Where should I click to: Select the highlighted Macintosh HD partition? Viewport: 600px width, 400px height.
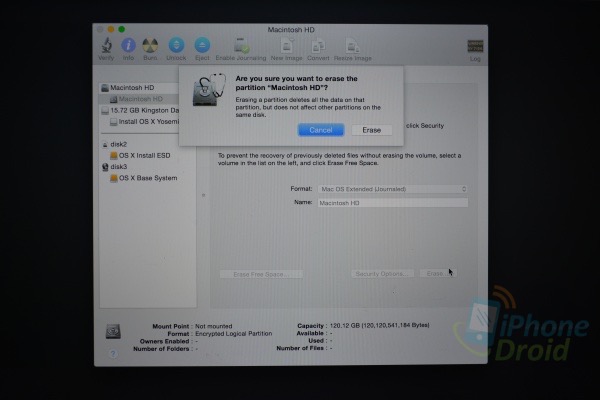point(140,99)
